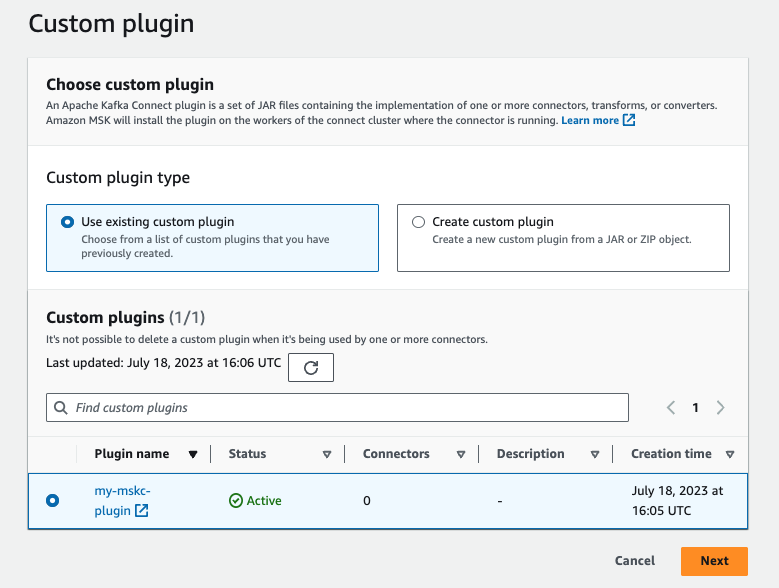The width and height of the screenshot is (779, 588).
Task: Click the external link icon beside Learn more
Action: [629, 120]
